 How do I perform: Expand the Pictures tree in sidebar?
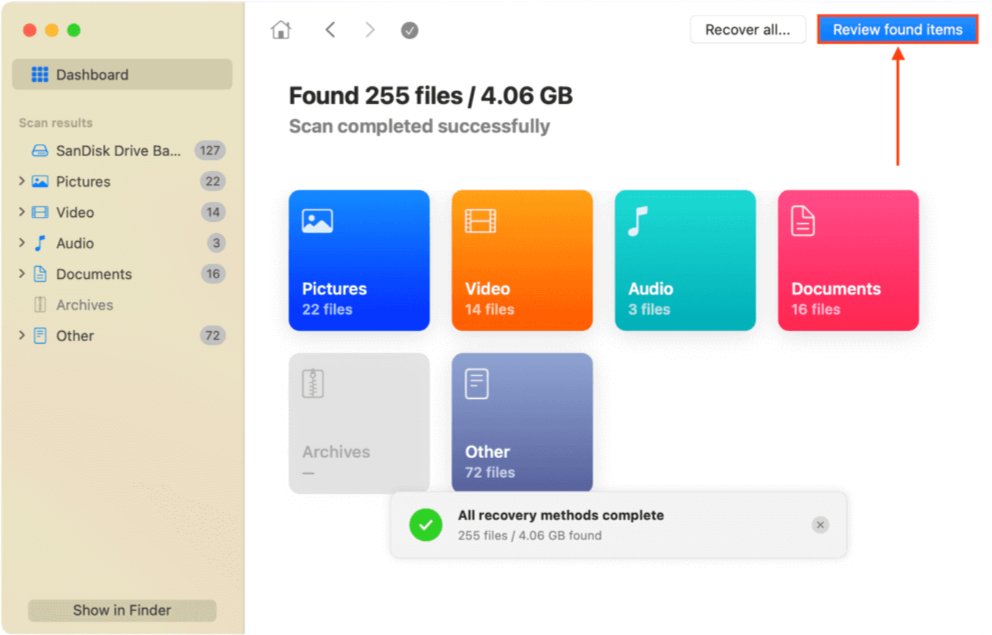[x=22, y=181]
